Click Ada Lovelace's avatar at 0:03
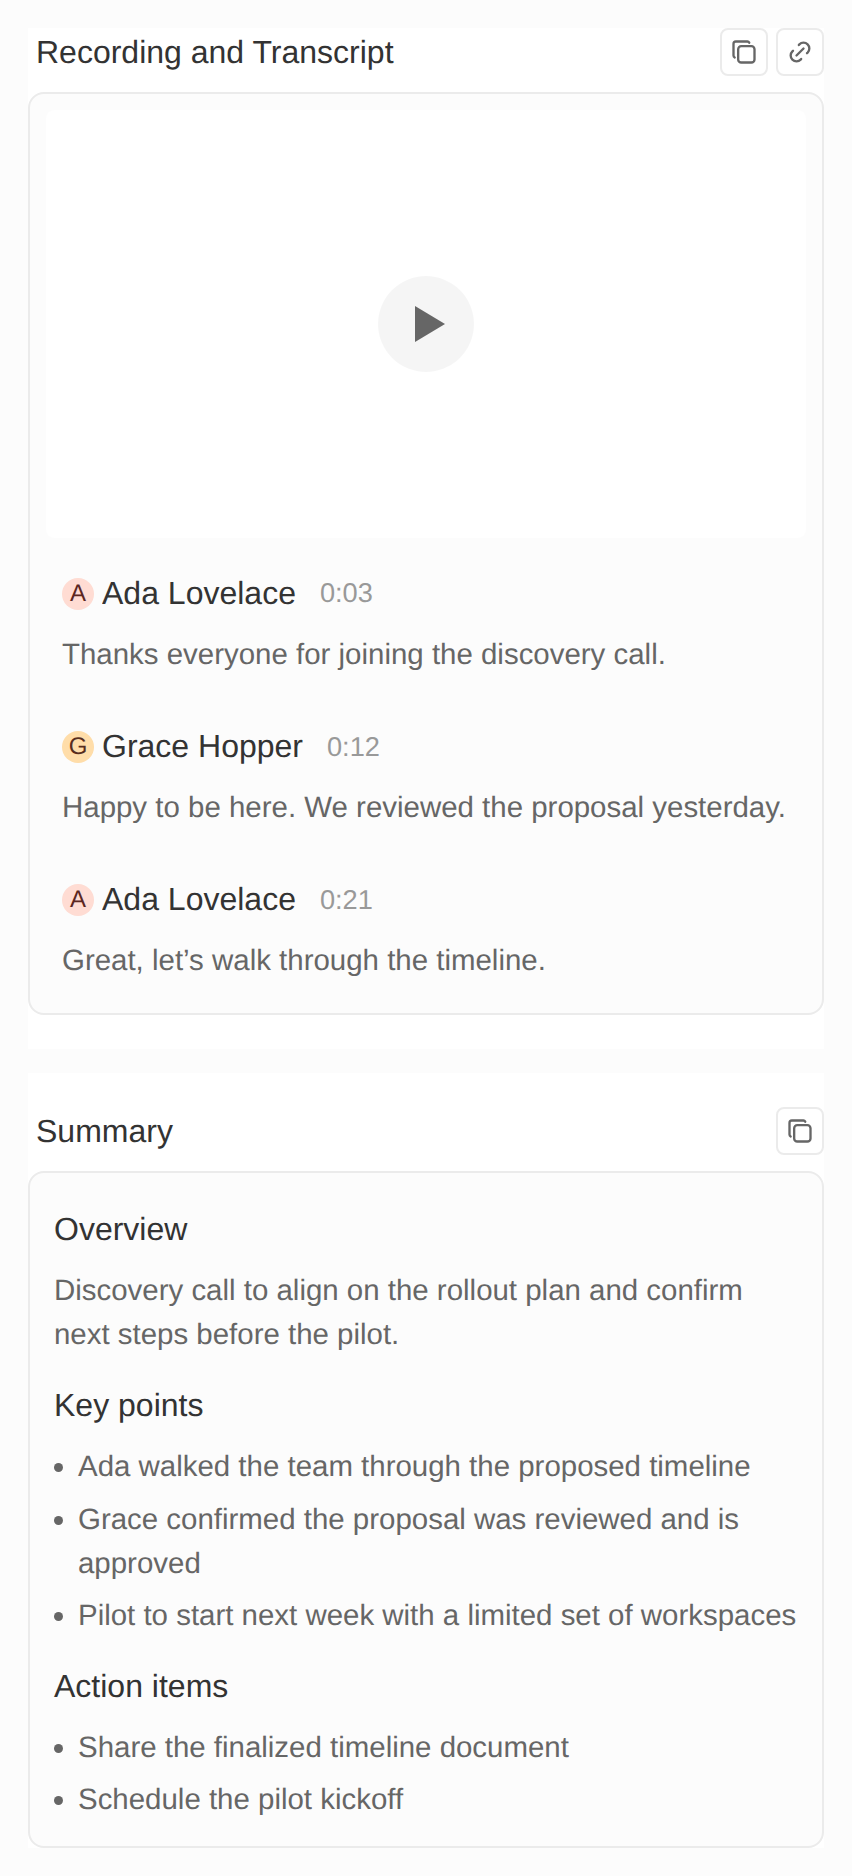Image resolution: width=852 pixels, height=1876 pixels. pyautogui.click(x=78, y=594)
